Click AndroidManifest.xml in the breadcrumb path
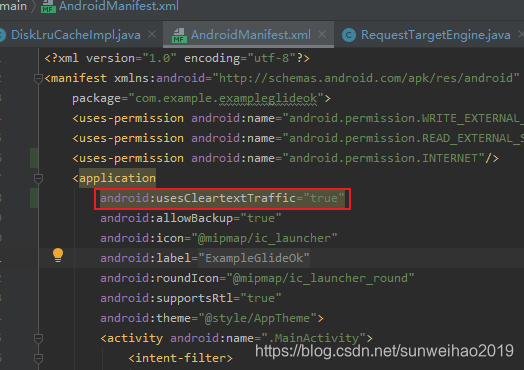 [119, 6]
